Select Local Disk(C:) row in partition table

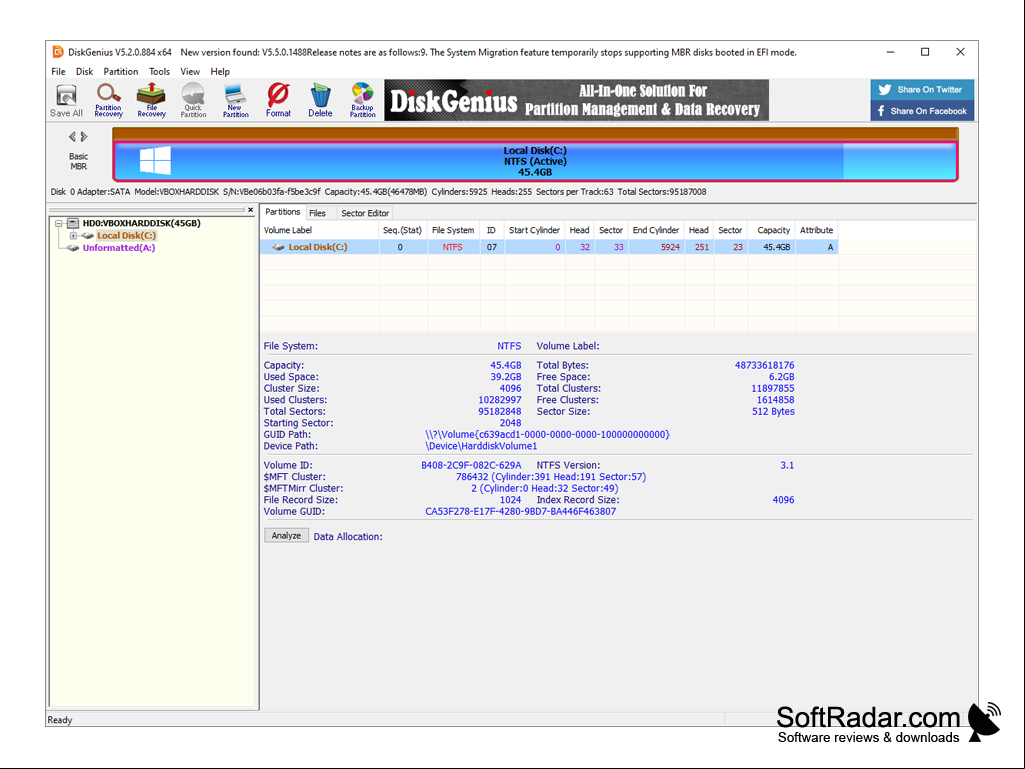(549, 247)
